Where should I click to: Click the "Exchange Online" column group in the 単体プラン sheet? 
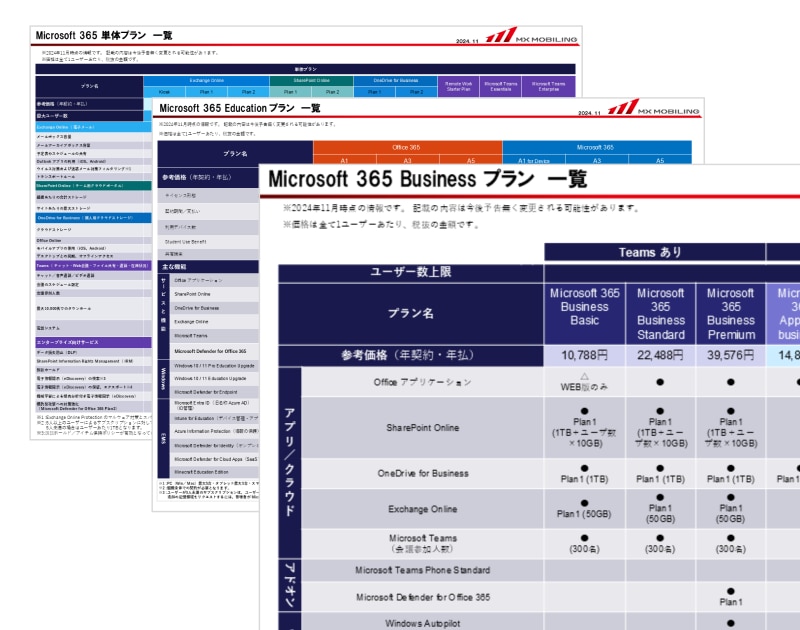pyautogui.click(x=207, y=81)
